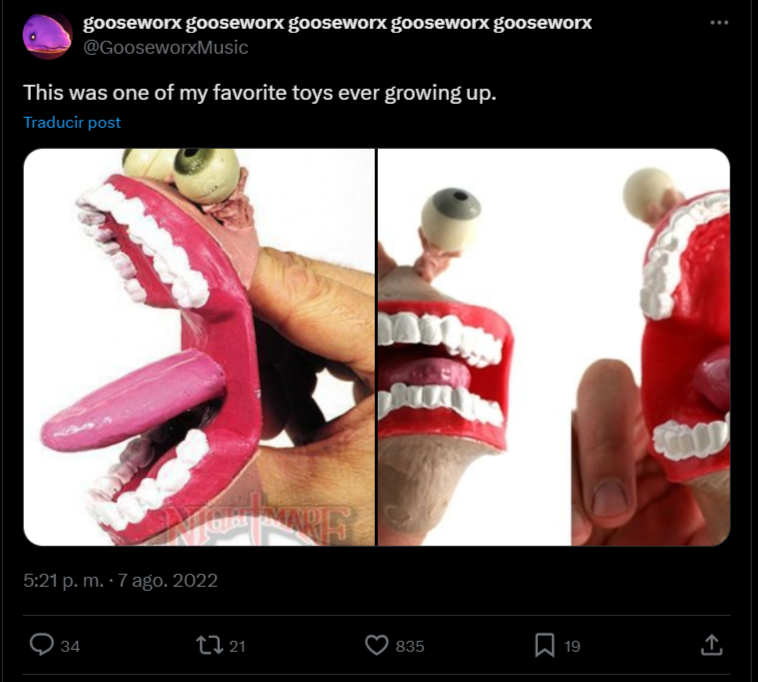Click the 5:21 p. m. timestamp
The image size is (758, 682).
63,580
